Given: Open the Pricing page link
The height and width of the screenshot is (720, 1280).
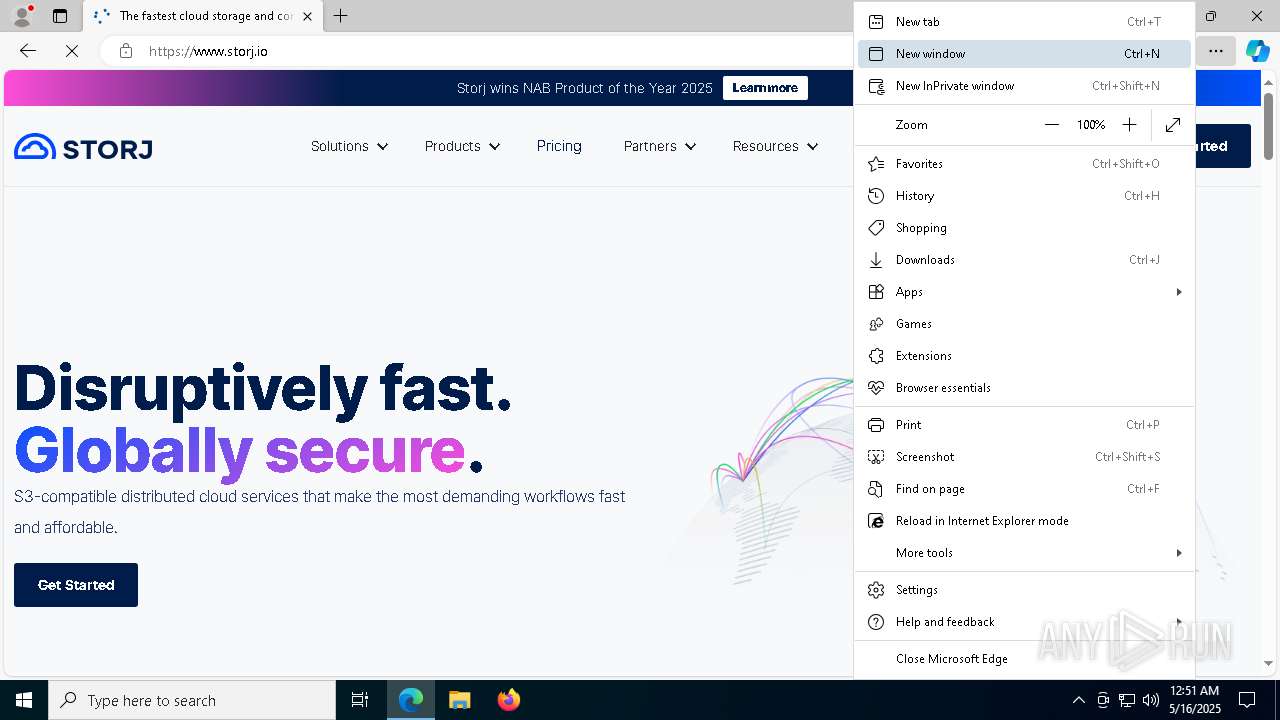Looking at the screenshot, I should click(x=559, y=146).
